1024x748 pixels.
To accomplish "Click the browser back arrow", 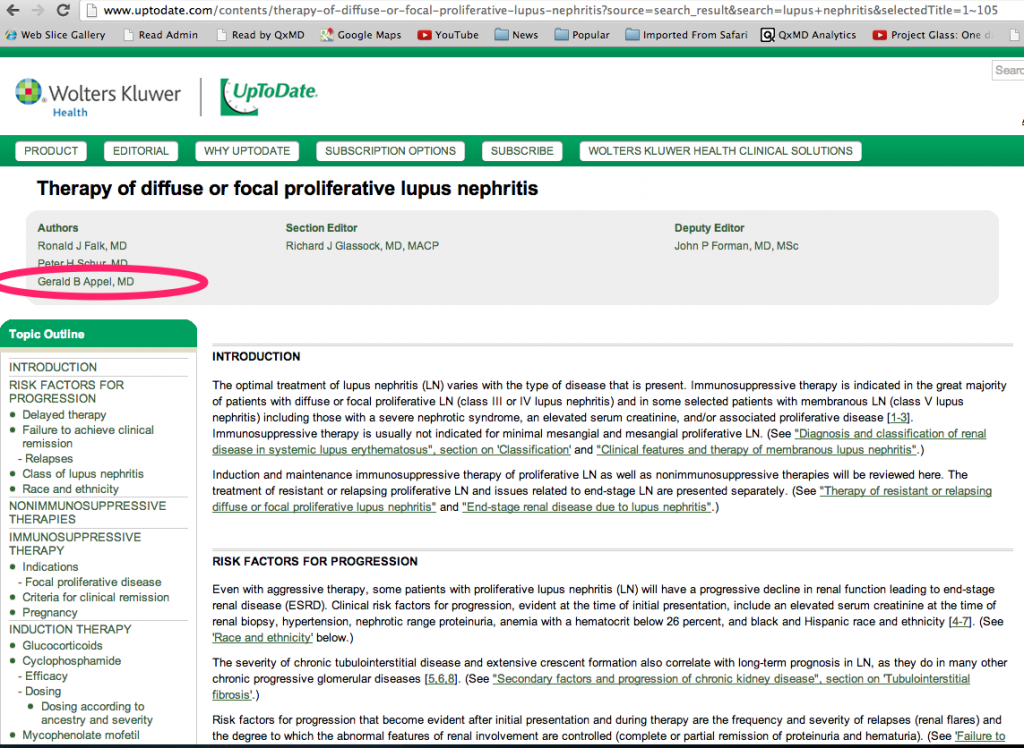I will [x=11, y=11].
